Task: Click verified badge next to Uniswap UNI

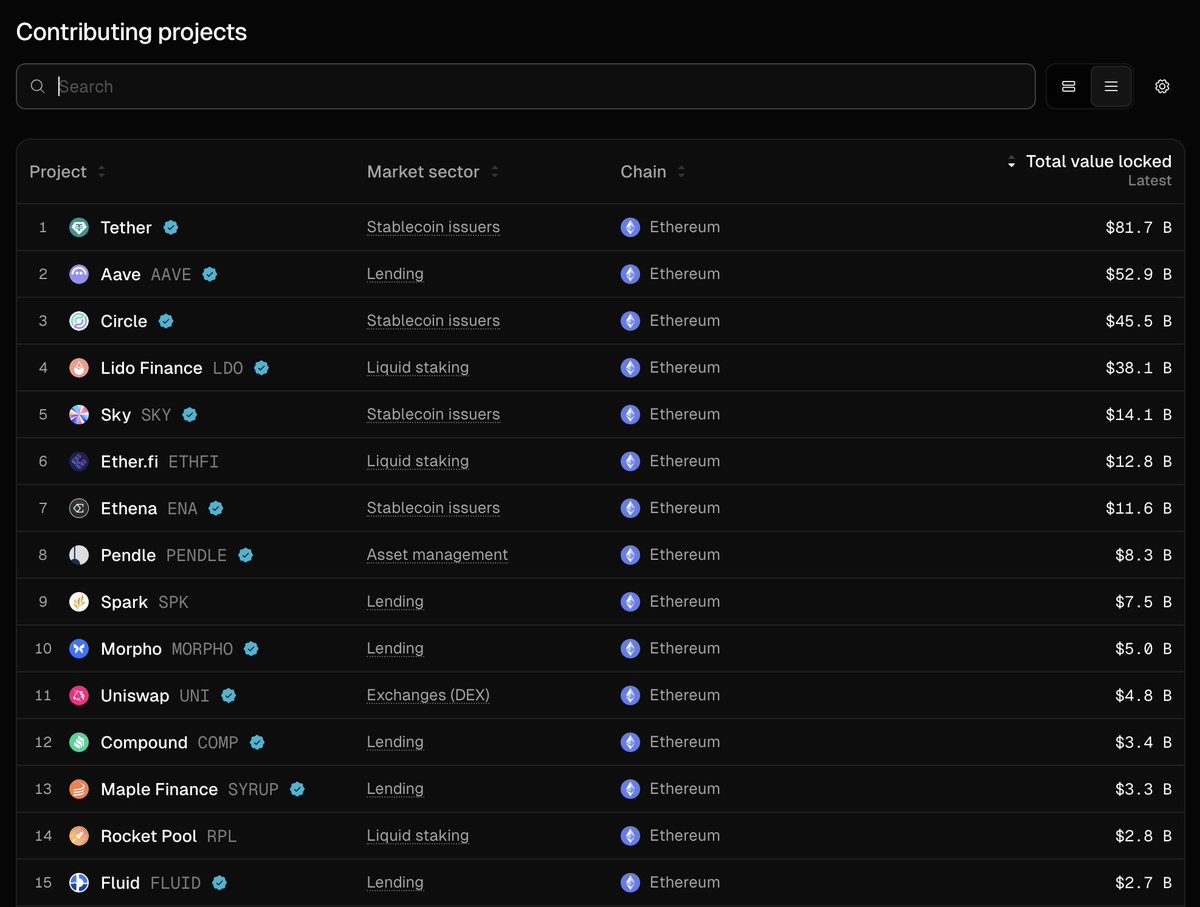Action: [228, 695]
